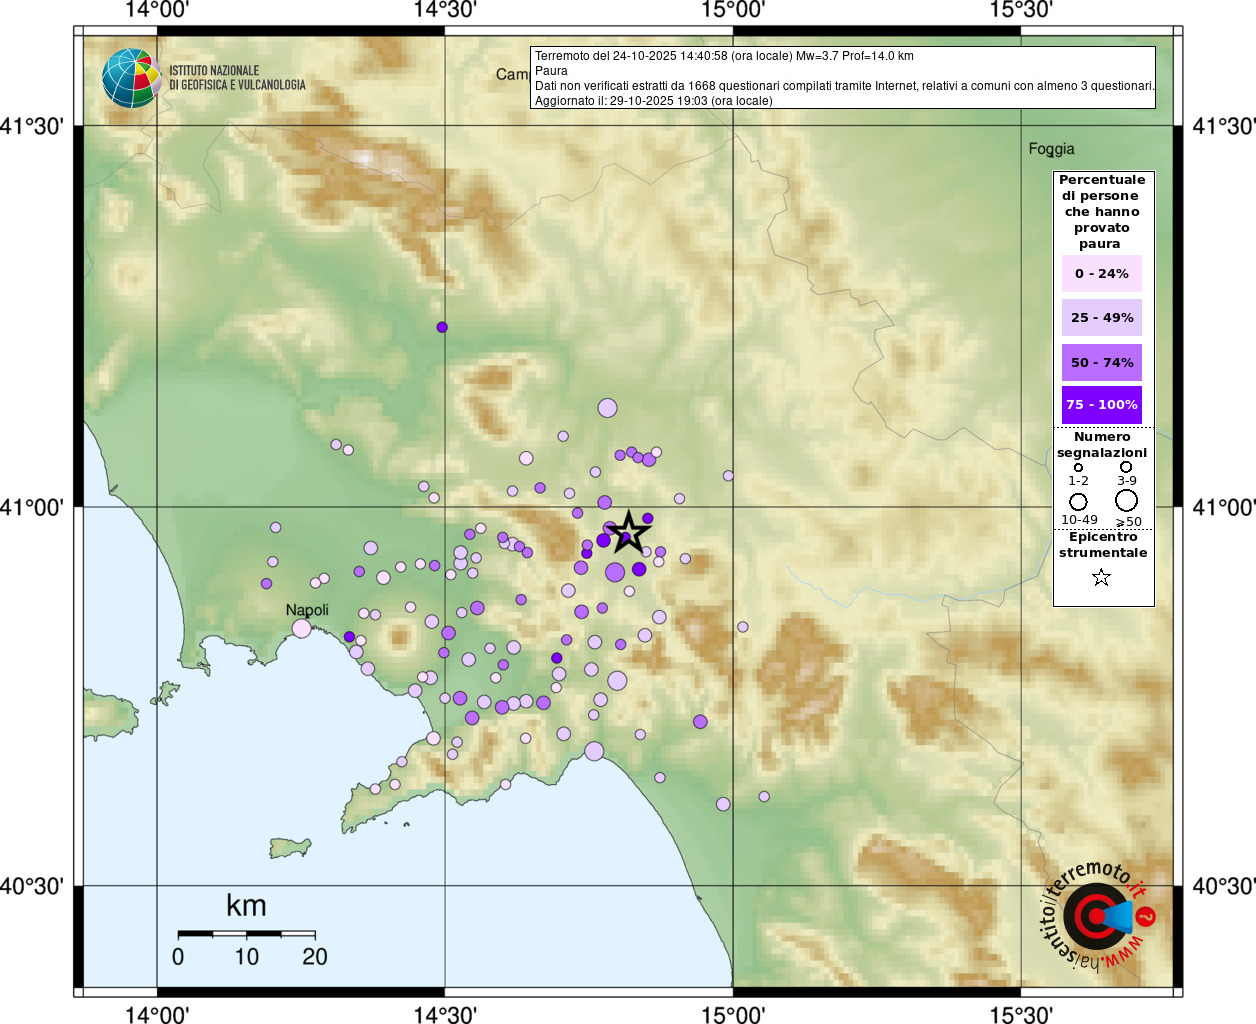Screen dimensions: 1256x1024
Task: Click the 41°30' left latitude label
Action: (x=32, y=126)
